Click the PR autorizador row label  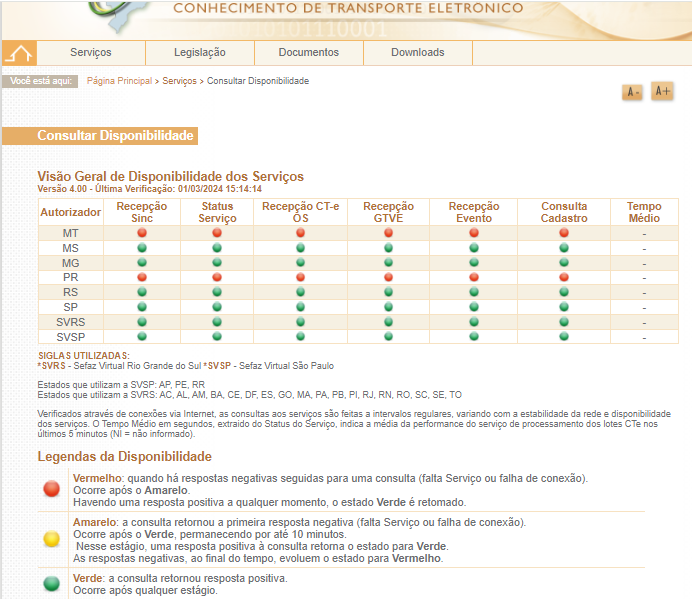coord(71,277)
